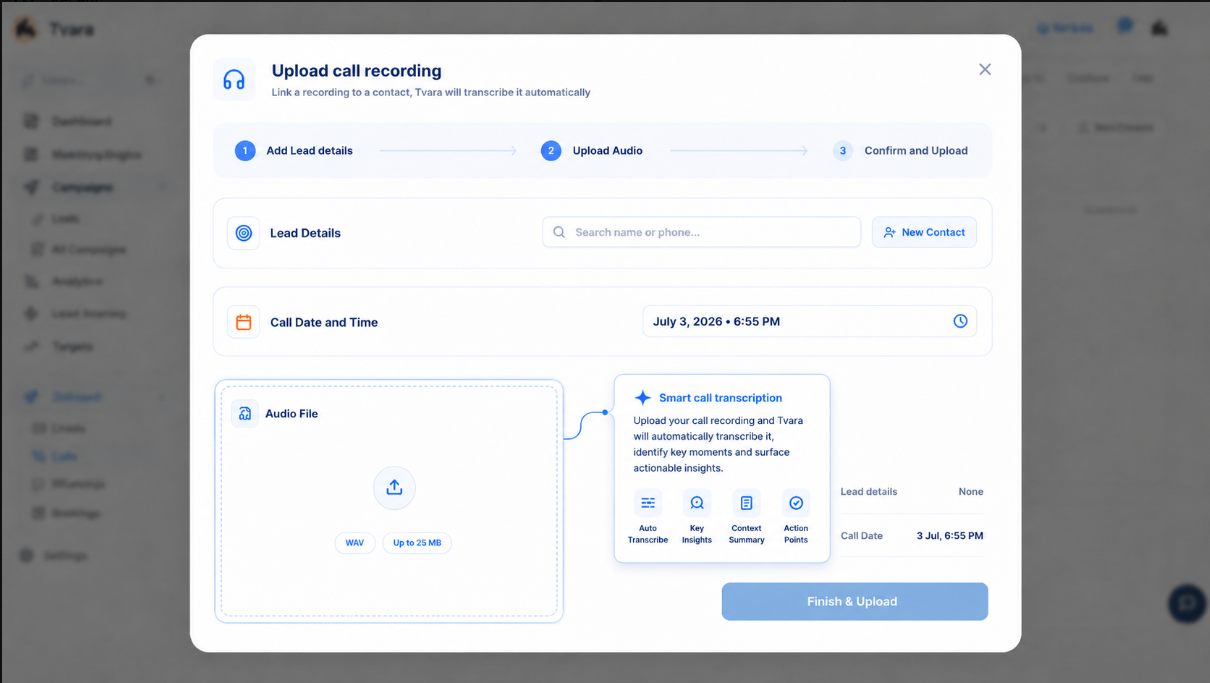This screenshot has width=1210, height=683.
Task: Click the None value for Lead details
Action: [970, 492]
